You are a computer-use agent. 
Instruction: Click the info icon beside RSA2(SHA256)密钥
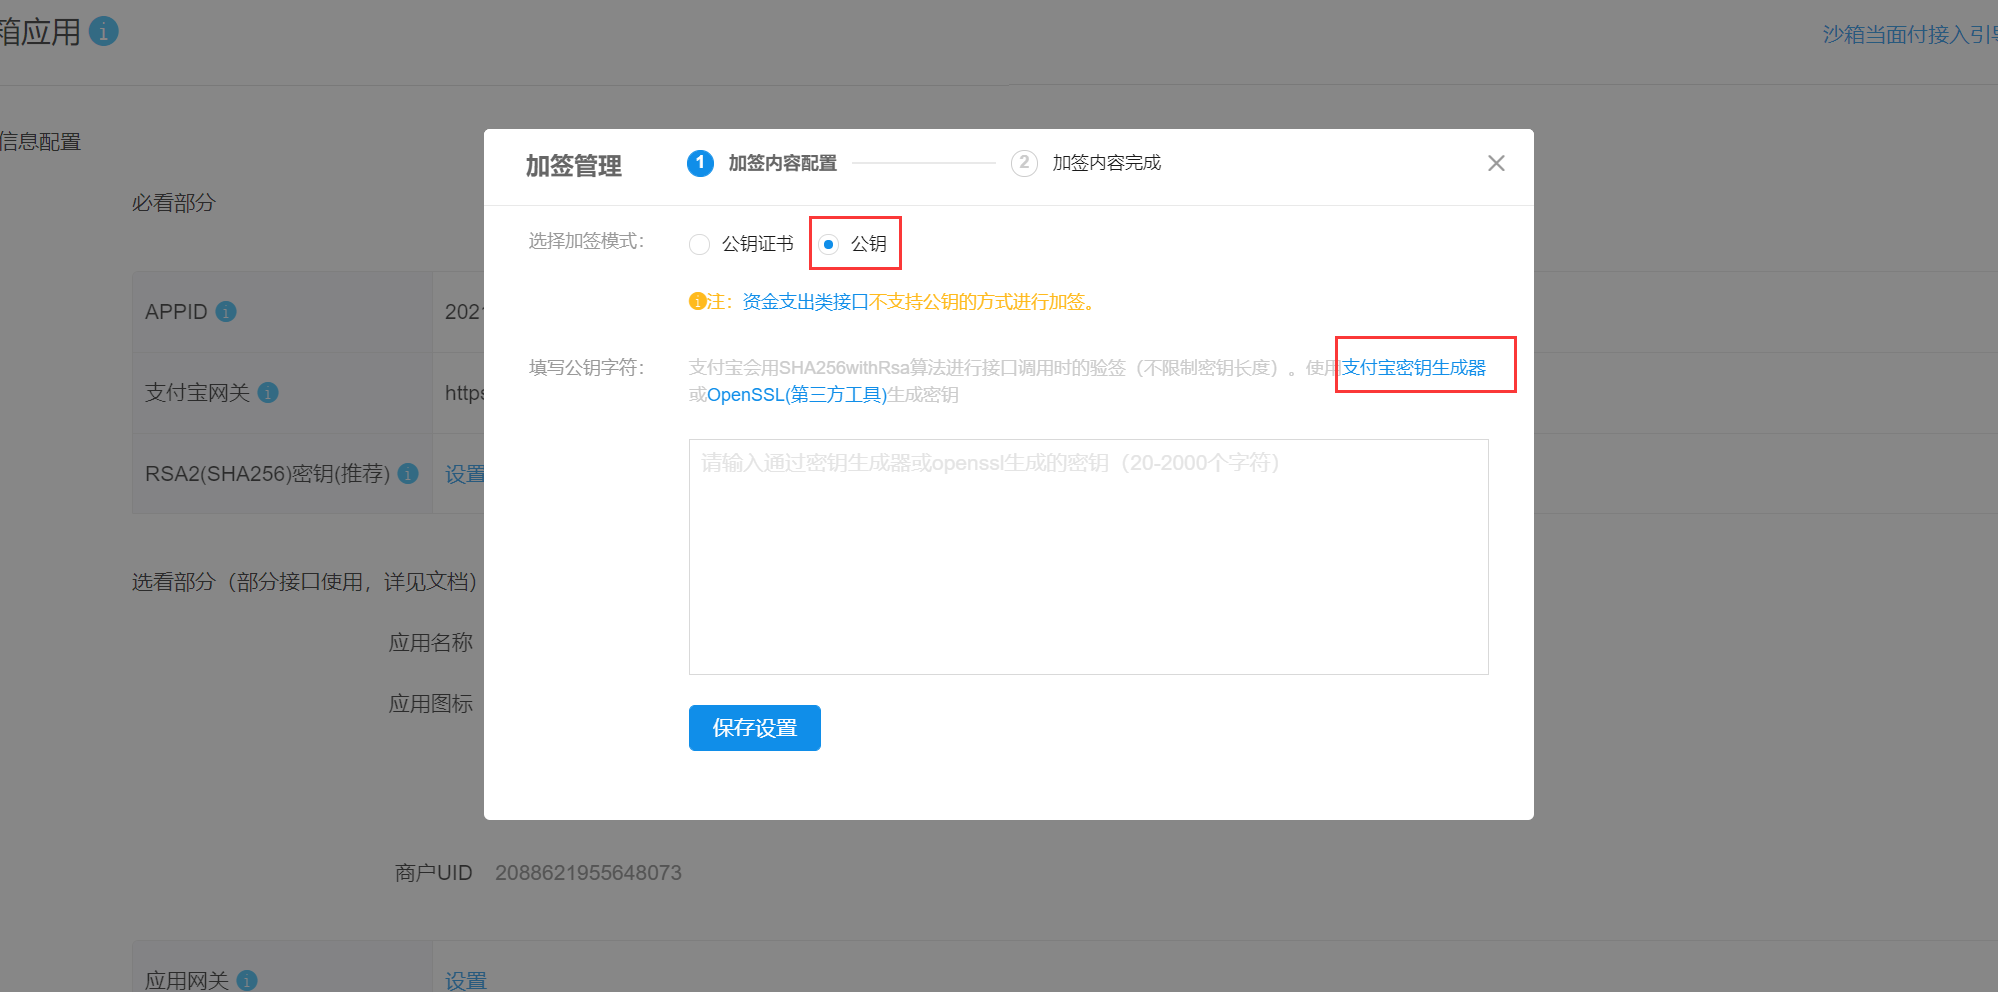click(x=408, y=474)
